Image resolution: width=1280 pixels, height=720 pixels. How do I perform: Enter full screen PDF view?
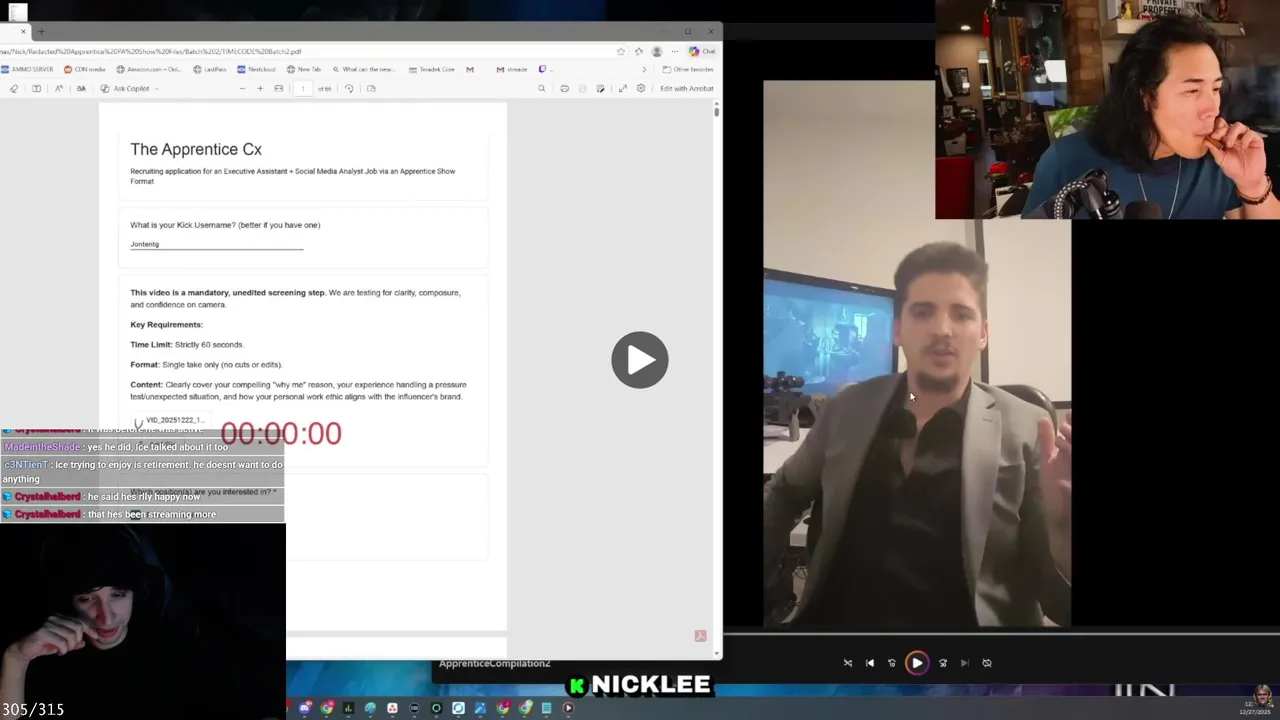tap(623, 88)
